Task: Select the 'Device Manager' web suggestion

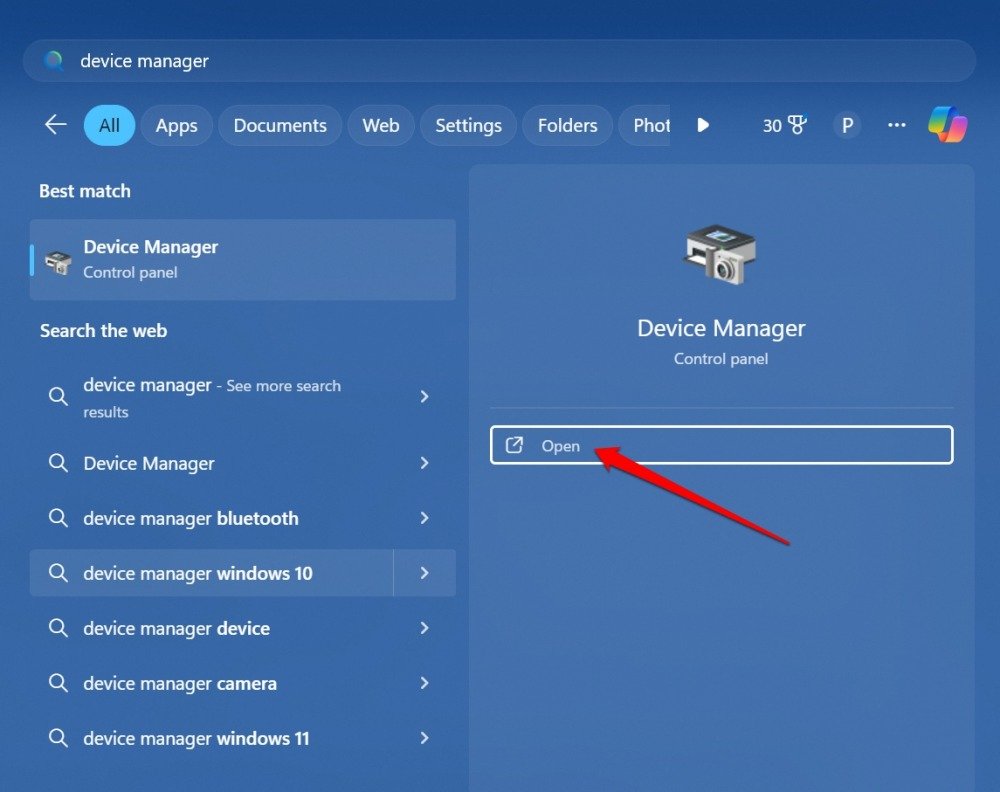Action: coord(212,463)
